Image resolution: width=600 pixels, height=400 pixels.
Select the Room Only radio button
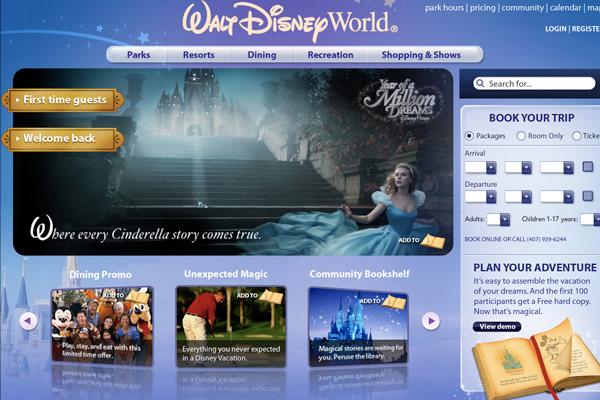point(521,136)
